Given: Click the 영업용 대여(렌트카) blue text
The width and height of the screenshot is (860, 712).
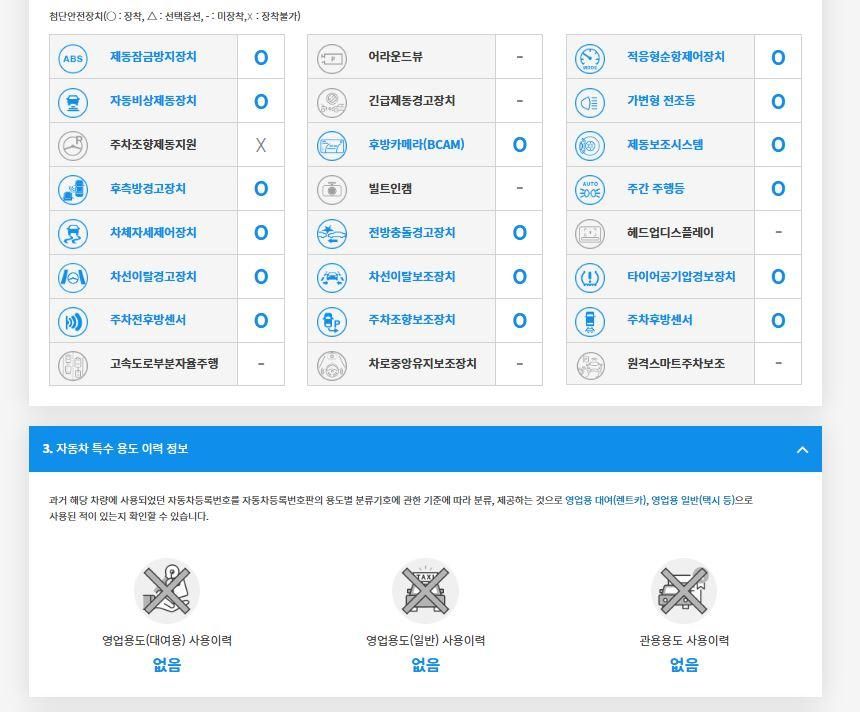Looking at the screenshot, I should click(606, 500).
